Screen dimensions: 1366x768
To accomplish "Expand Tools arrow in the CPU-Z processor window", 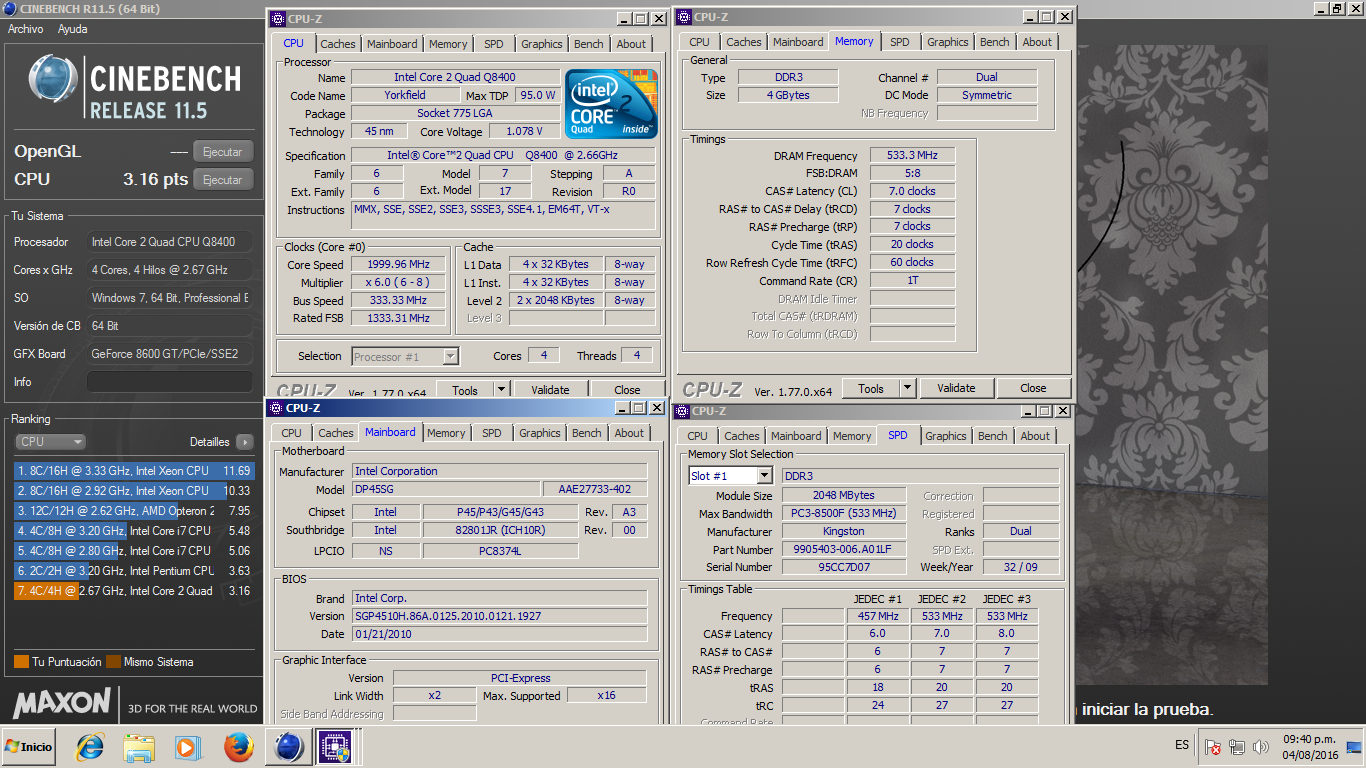I will [501, 390].
